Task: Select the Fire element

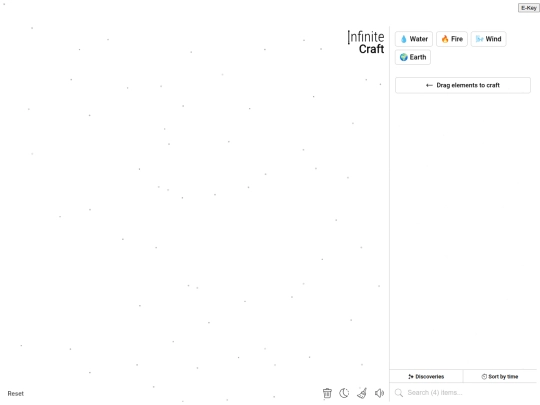Action: click(452, 39)
